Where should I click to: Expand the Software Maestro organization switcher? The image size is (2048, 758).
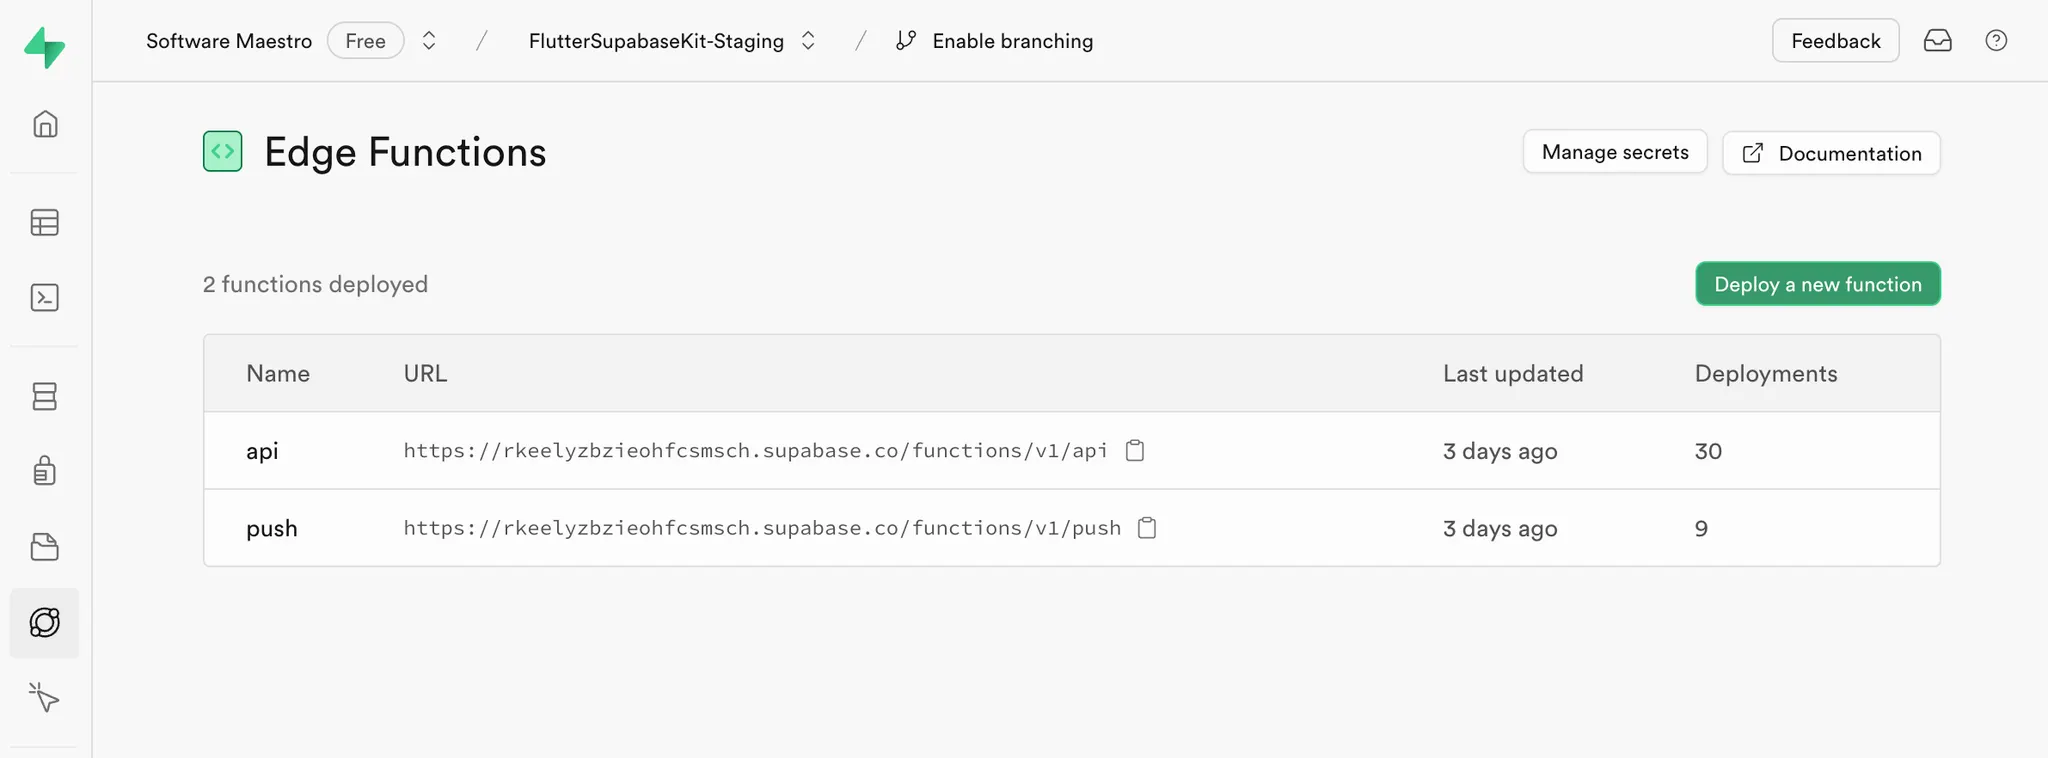click(429, 41)
